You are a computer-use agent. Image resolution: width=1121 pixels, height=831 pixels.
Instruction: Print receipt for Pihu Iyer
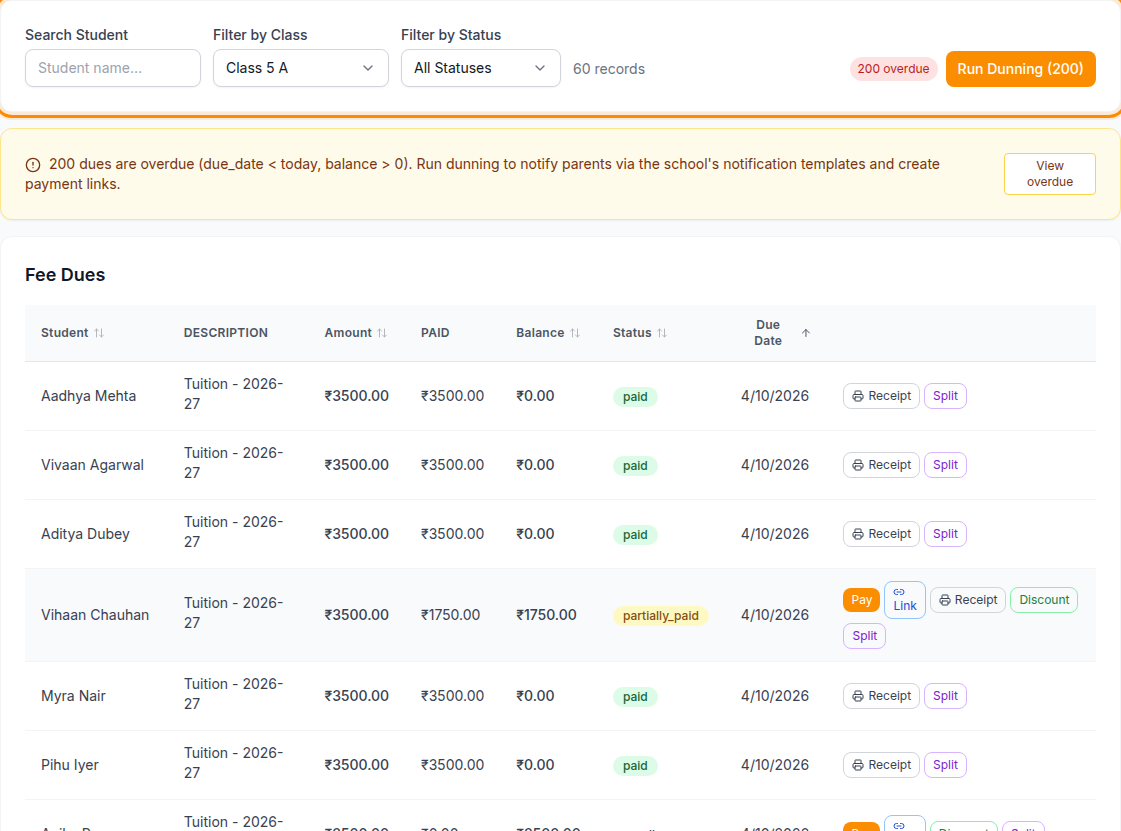pyautogui.click(x=882, y=765)
